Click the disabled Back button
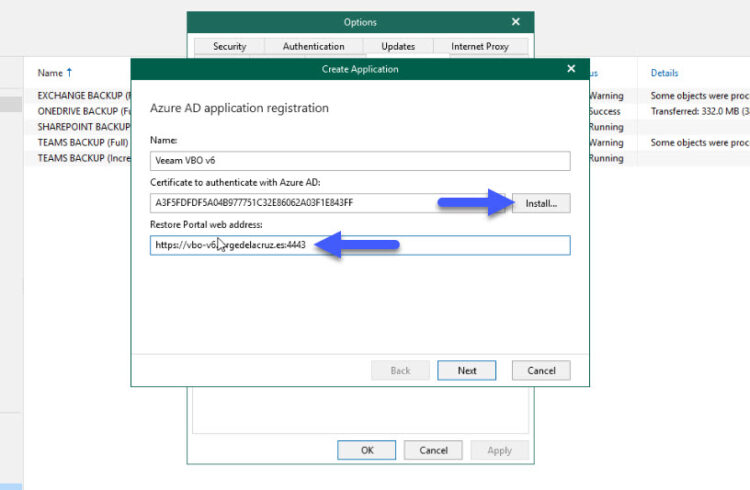The height and width of the screenshot is (490, 750). (400, 370)
